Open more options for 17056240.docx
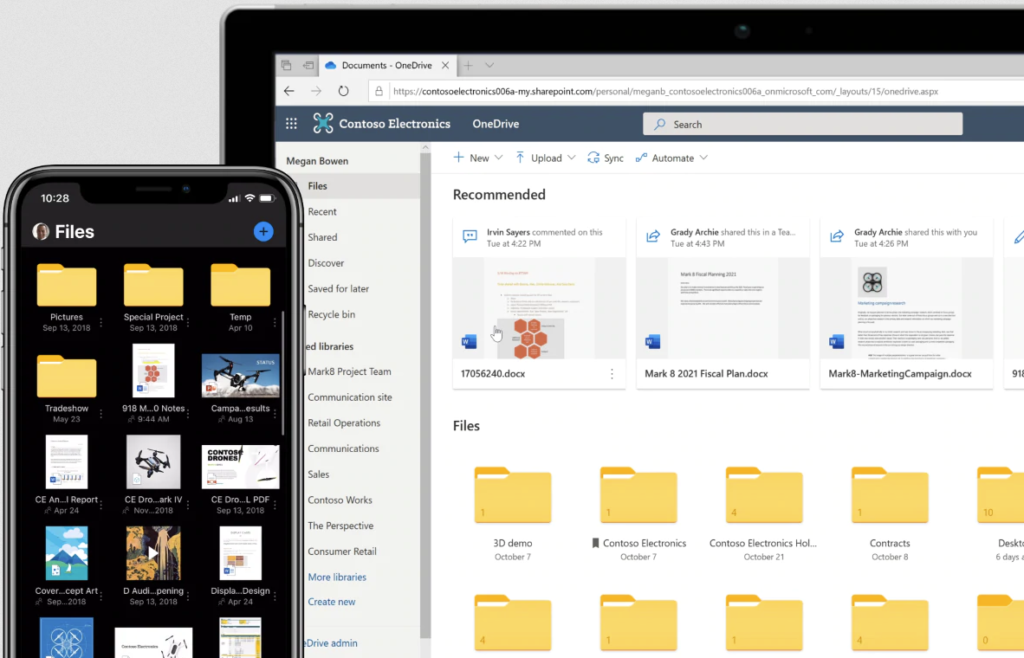Screen dimensions: 1024x658 (612, 374)
